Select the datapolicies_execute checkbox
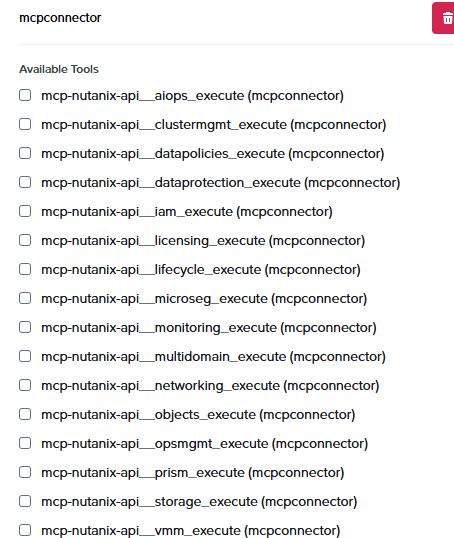The image size is (454, 538). tap(25, 153)
